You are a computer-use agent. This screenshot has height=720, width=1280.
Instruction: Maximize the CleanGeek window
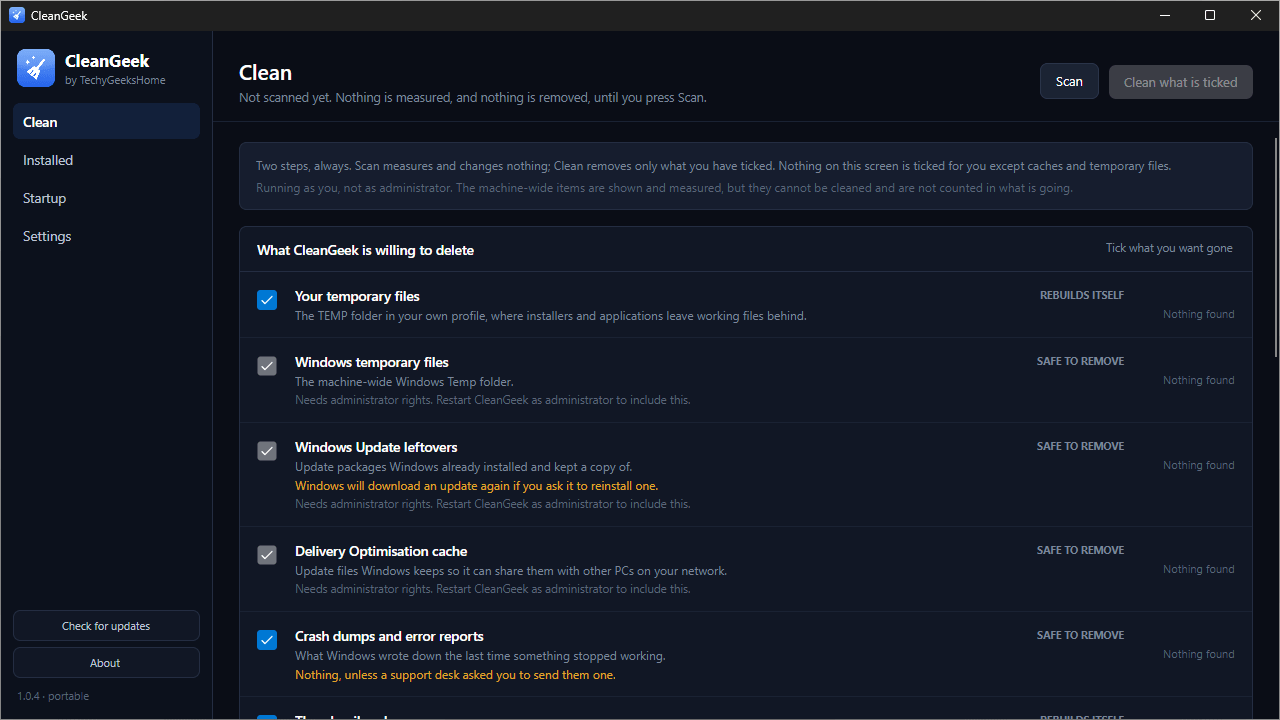click(x=1210, y=15)
